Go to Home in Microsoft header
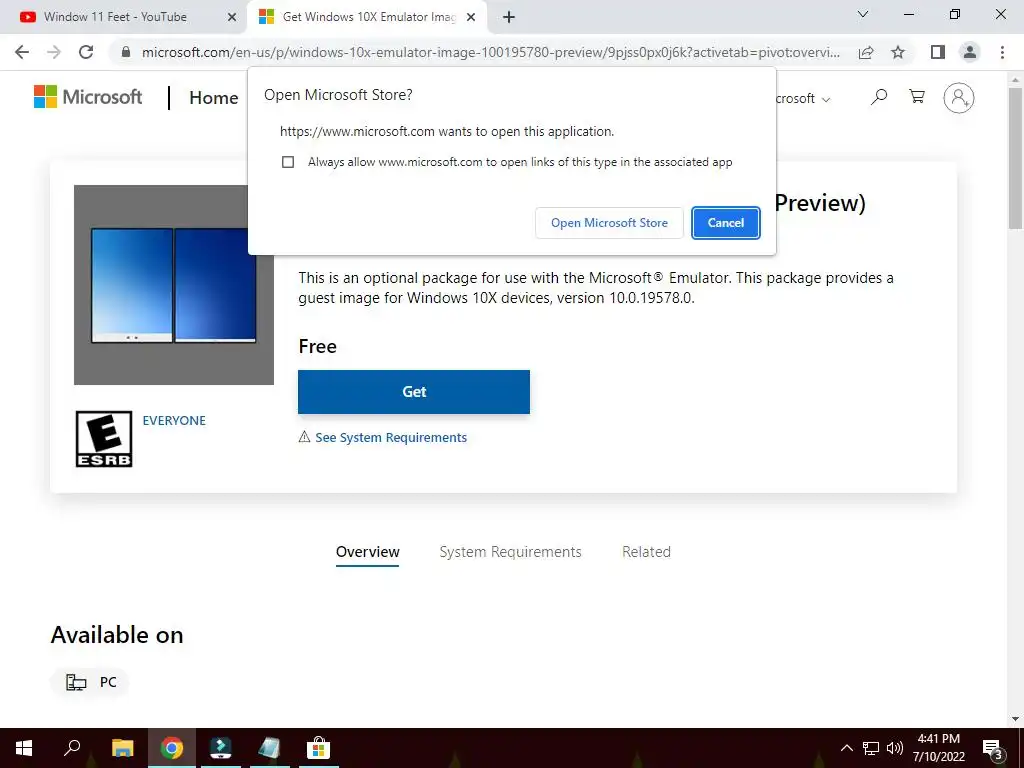Image resolution: width=1024 pixels, height=768 pixels. (214, 98)
